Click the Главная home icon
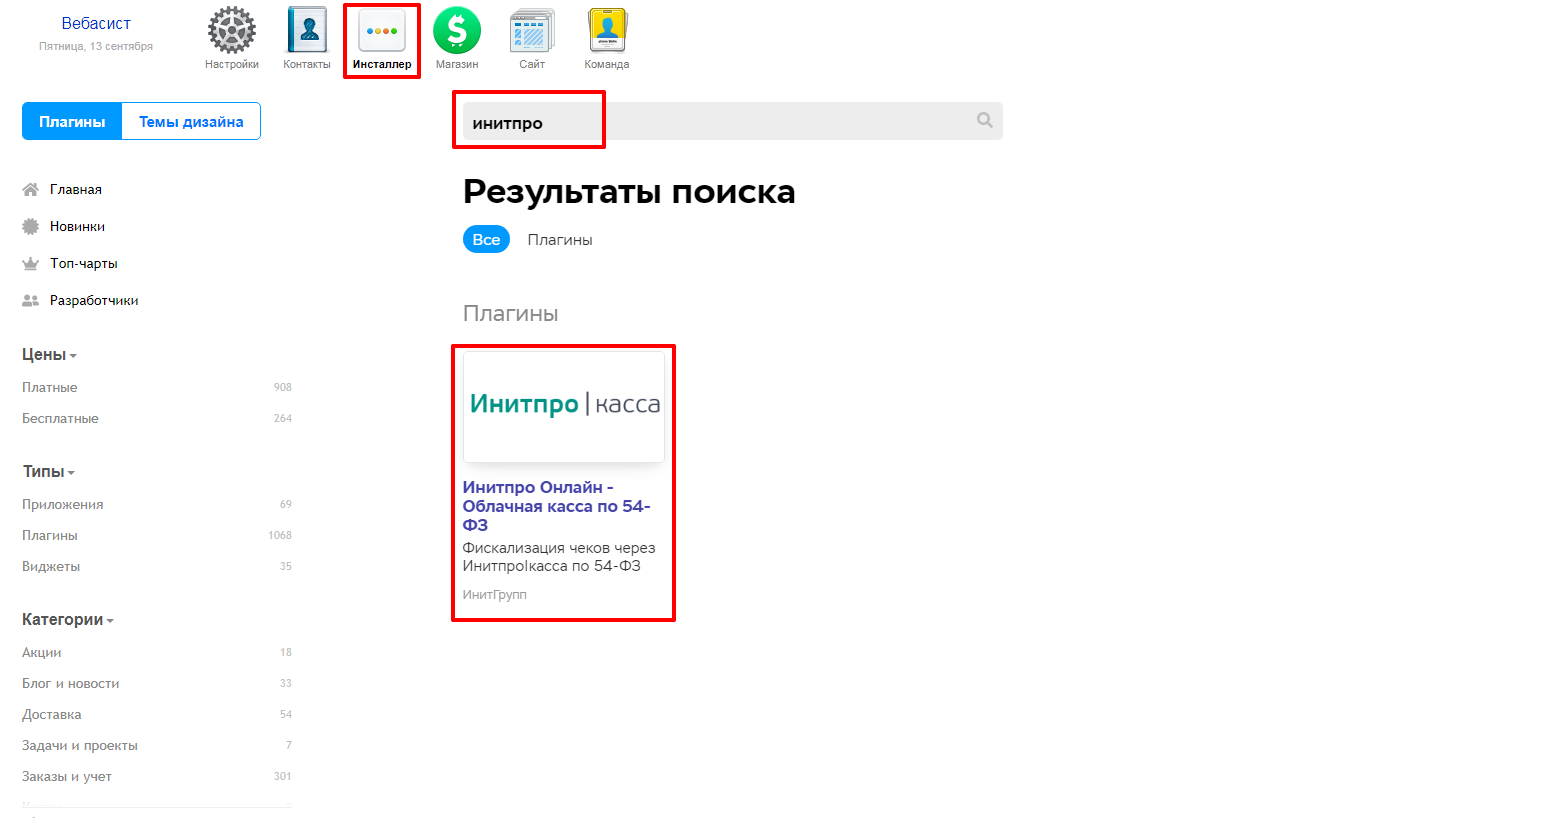Viewport: 1557px width, 818px height. coord(31,189)
